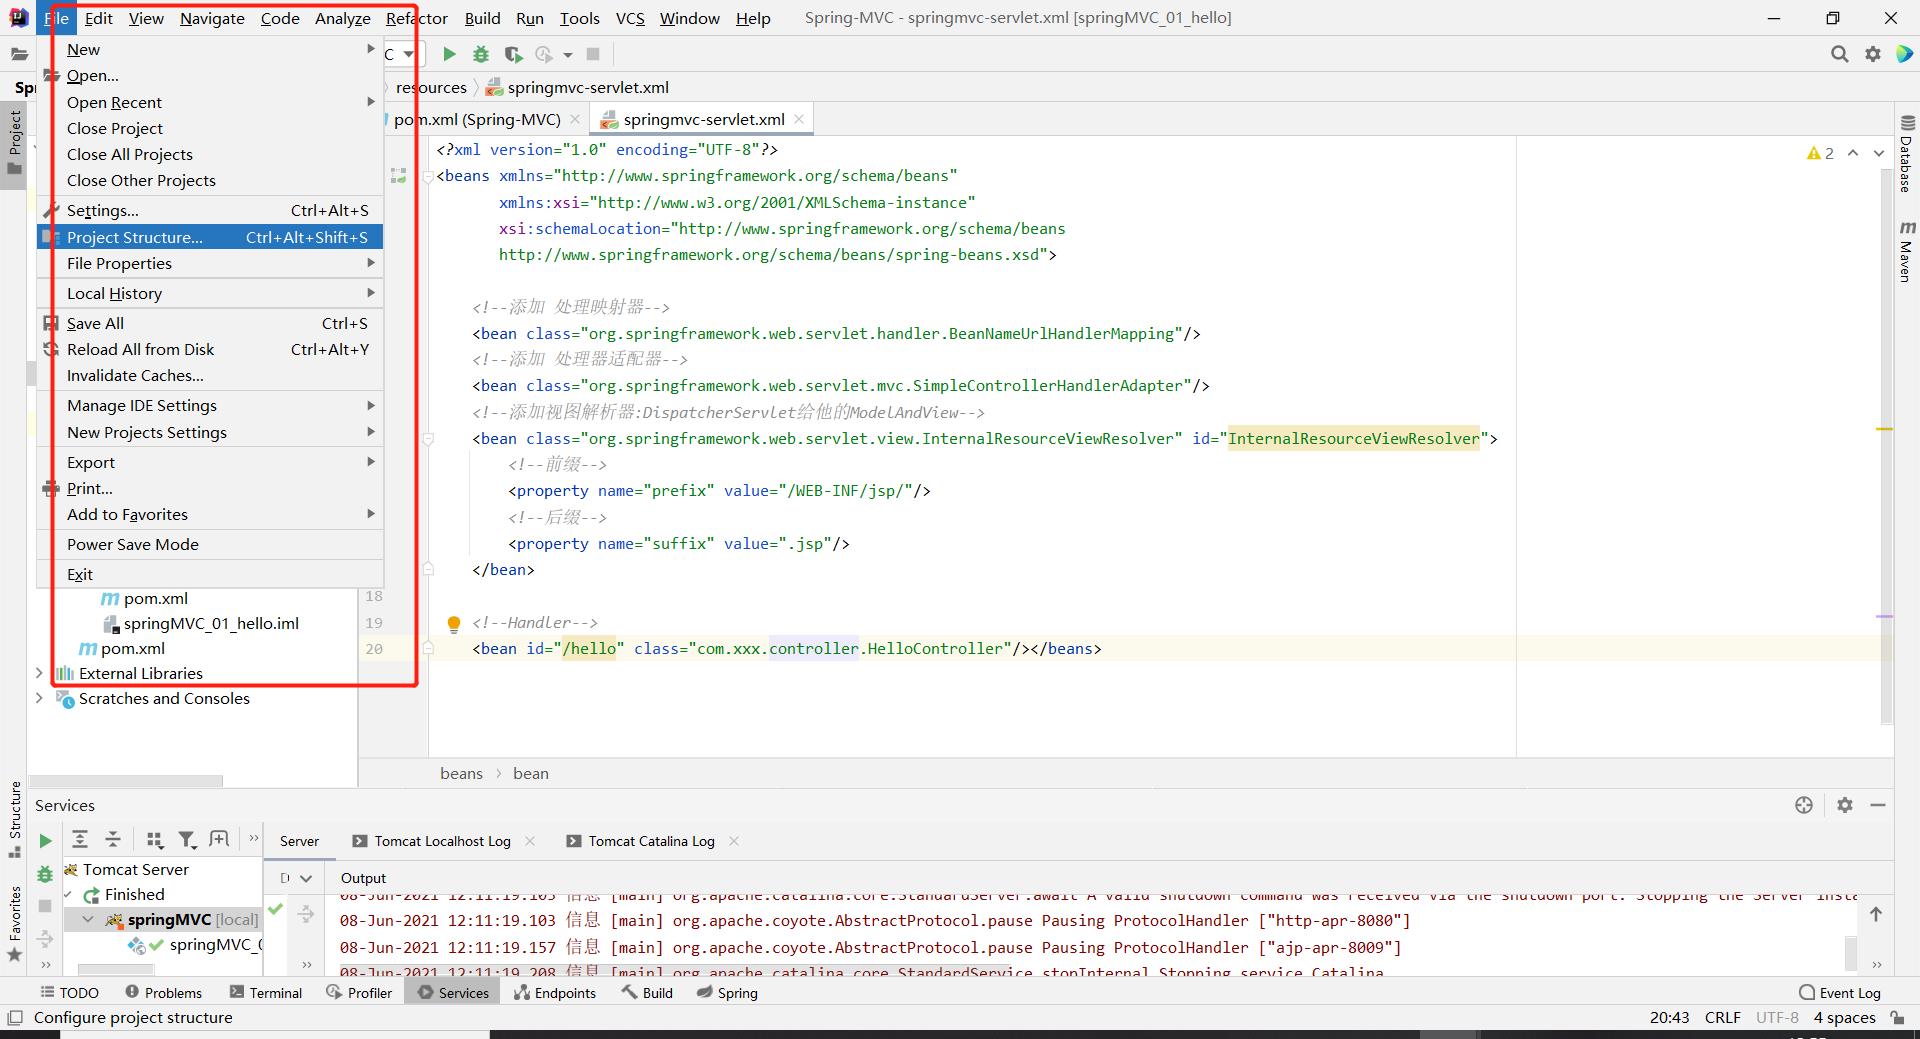The height and width of the screenshot is (1039, 1920).
Task: Toggle Power Save Mode in File menu
Action: [x=210, y=544]
